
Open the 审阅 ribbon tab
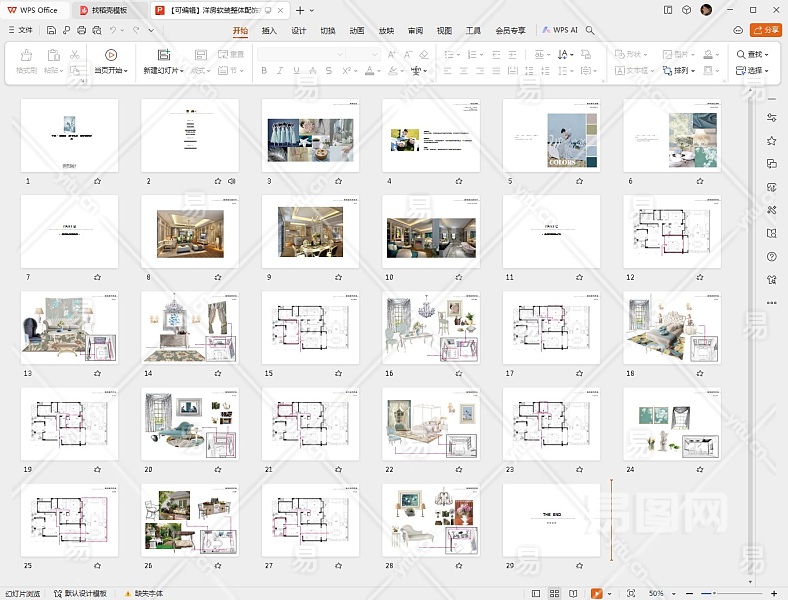coord(415,30)
